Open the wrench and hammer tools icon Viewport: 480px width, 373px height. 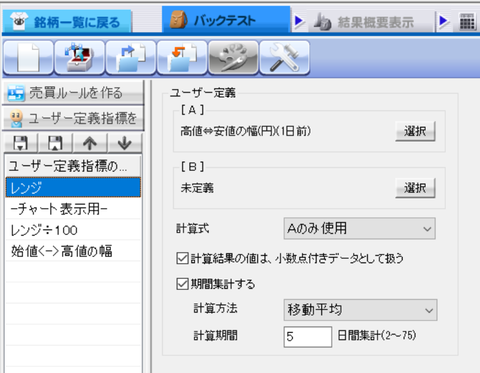284,58
